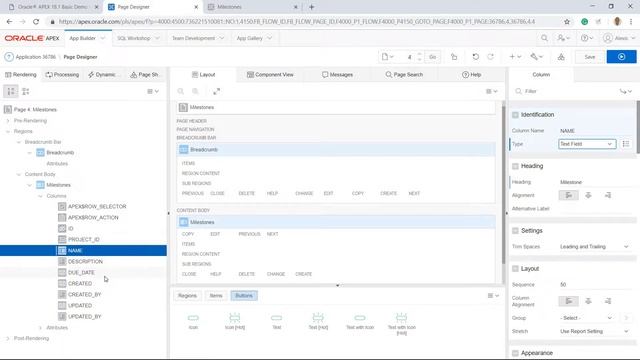
Task: Collapse the Settings property group
Action: tap(515, 231)
